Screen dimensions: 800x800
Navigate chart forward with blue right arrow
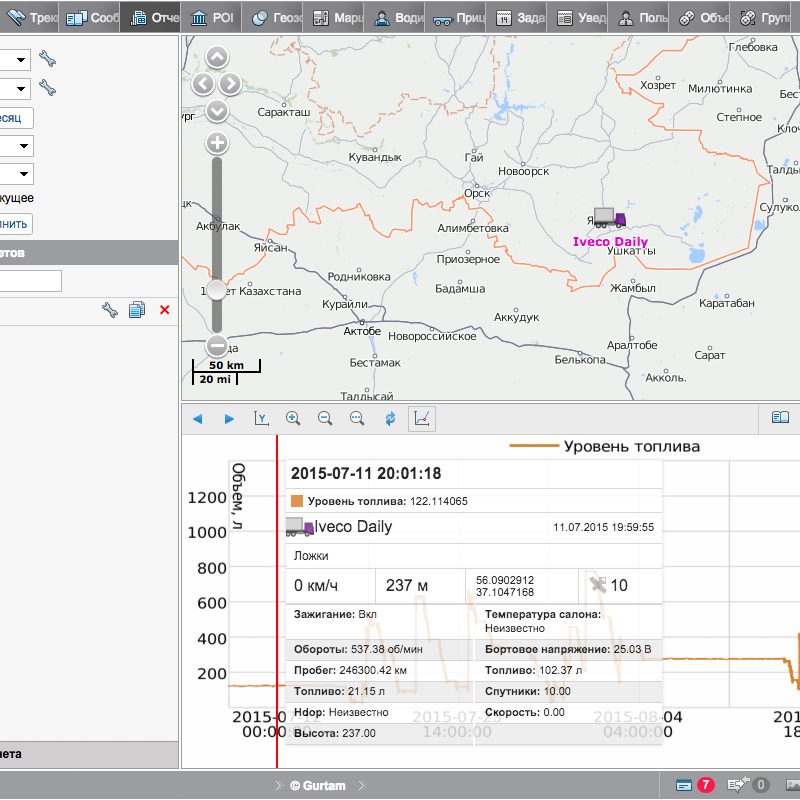point(230,418)
